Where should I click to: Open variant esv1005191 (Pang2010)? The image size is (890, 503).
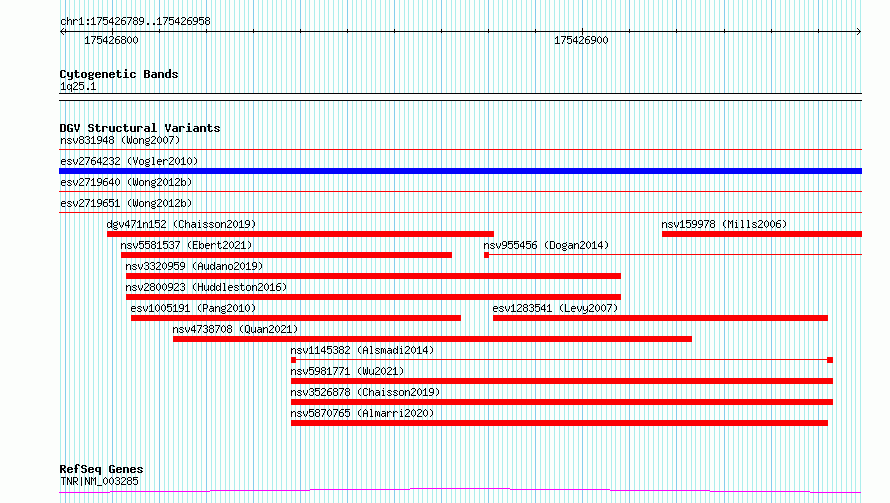point(193,308)
